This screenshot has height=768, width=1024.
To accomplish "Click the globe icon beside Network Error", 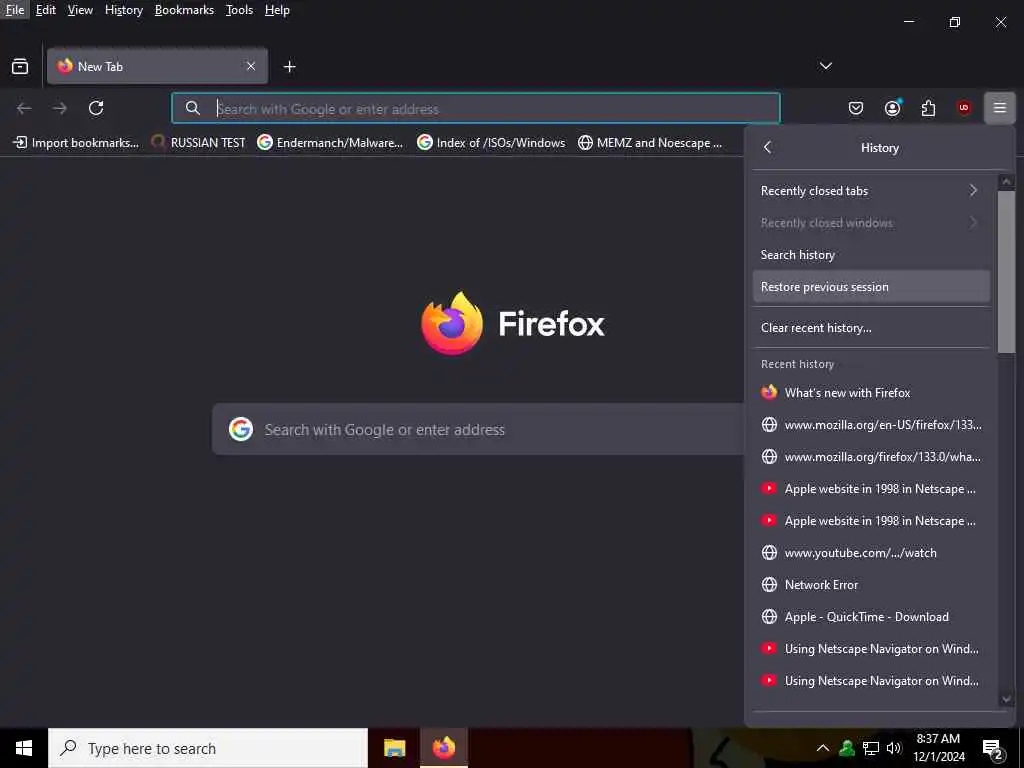I will tap(769, 584).
